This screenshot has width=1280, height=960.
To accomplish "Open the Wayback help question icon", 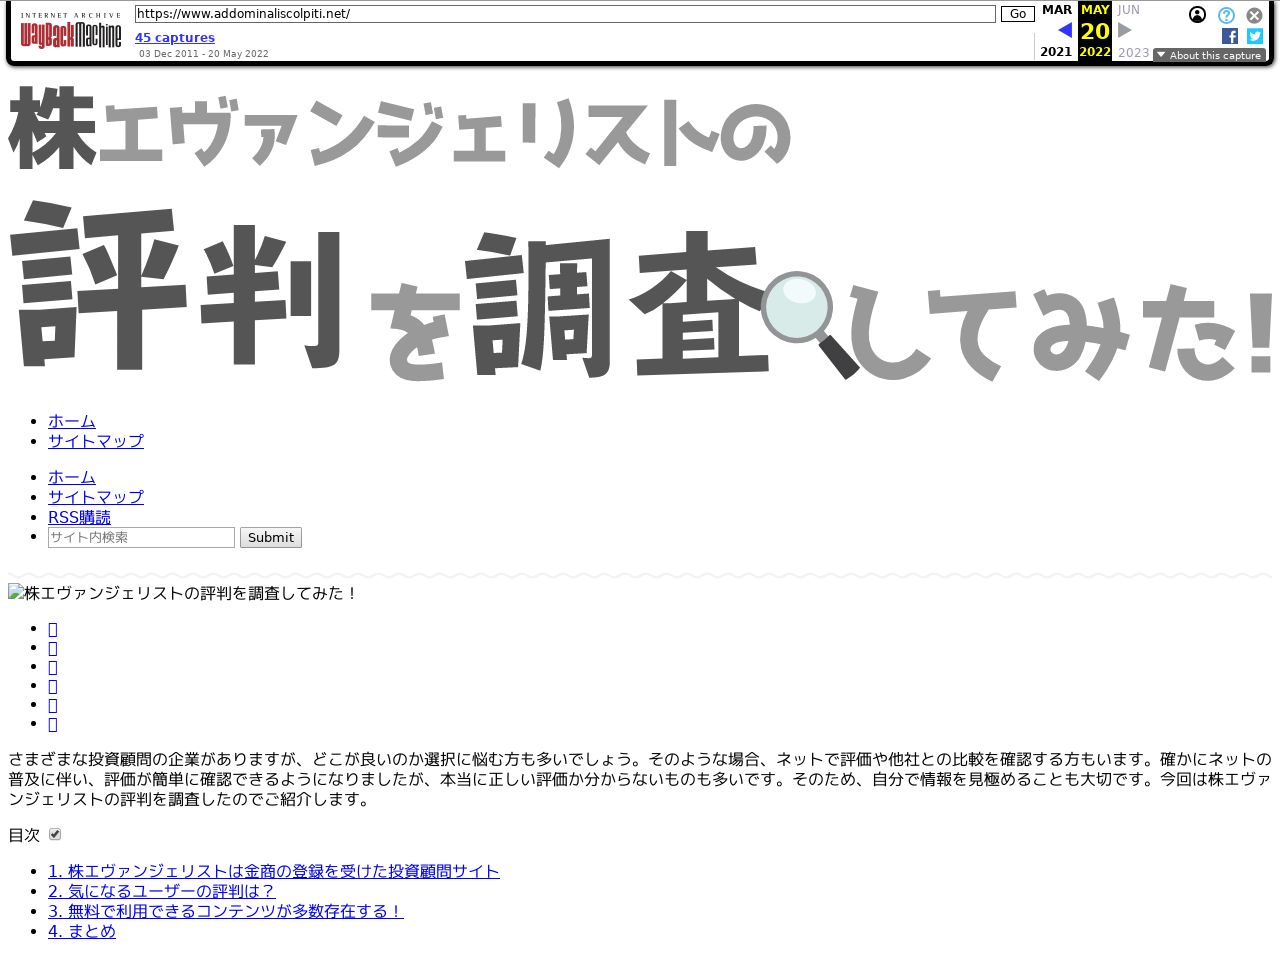I will tap(1226, 15).
